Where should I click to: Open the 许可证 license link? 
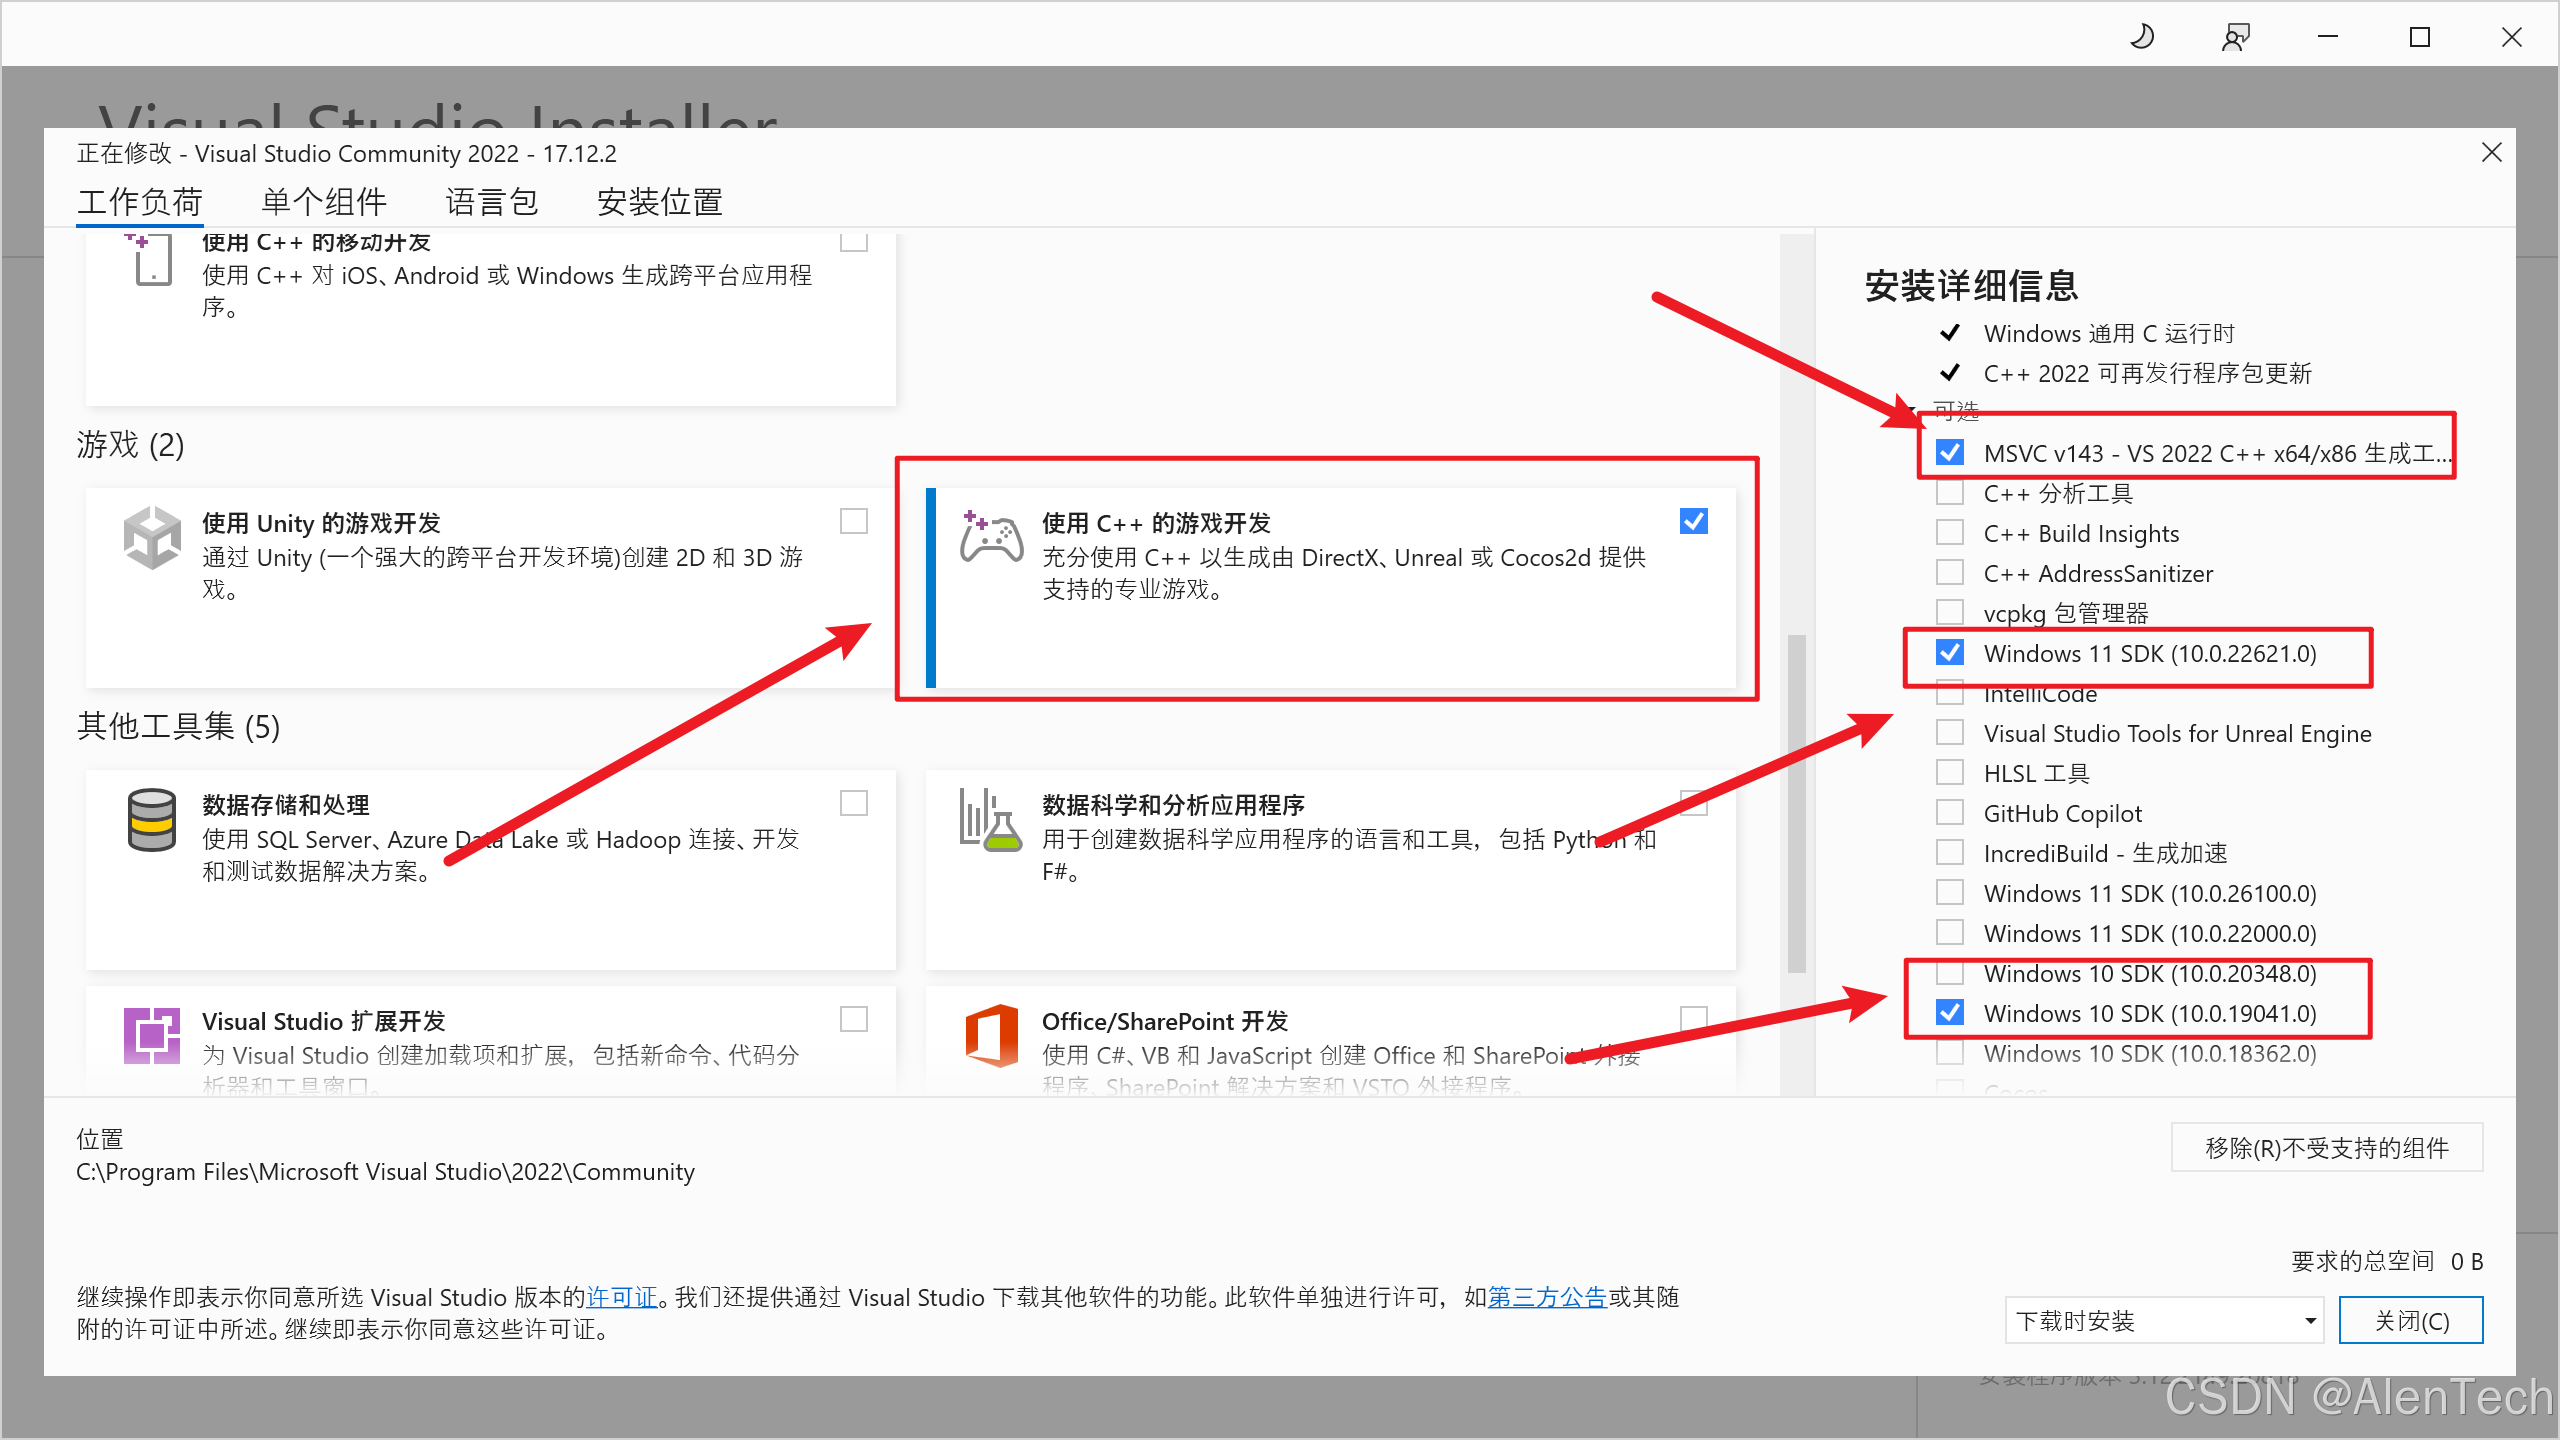622,1297
